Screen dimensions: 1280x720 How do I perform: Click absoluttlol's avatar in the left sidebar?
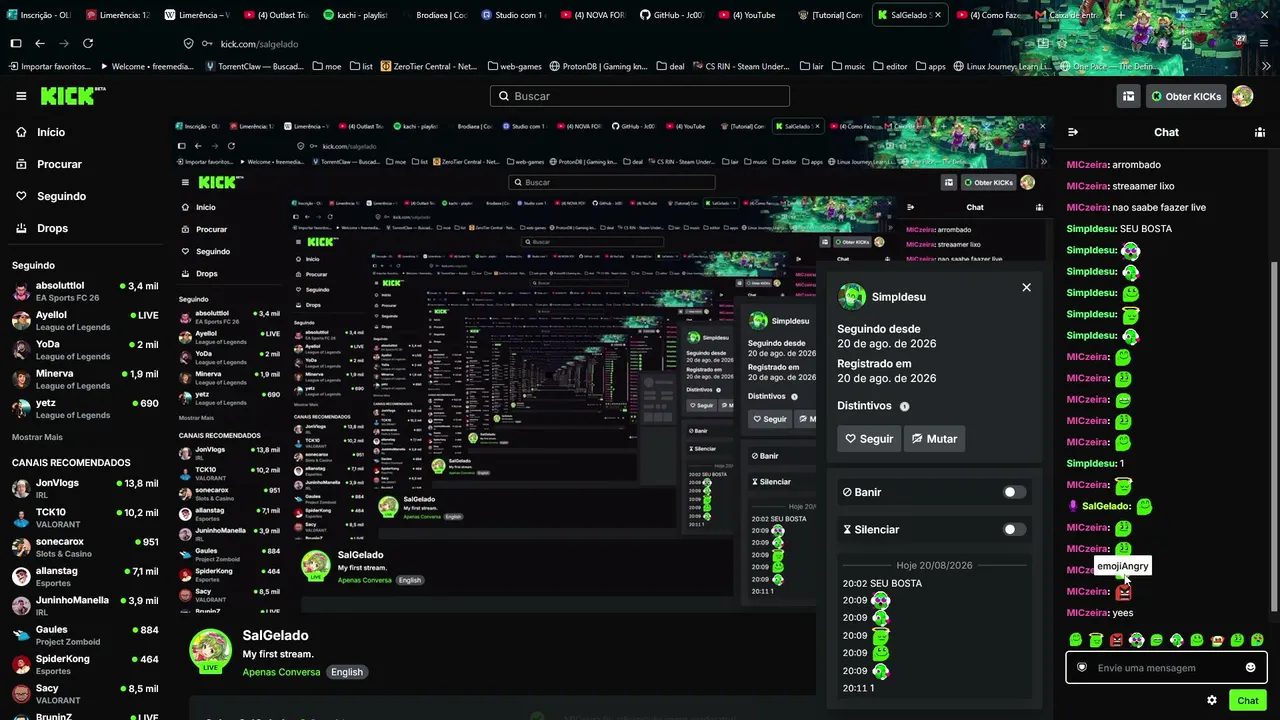pos(21,291)
